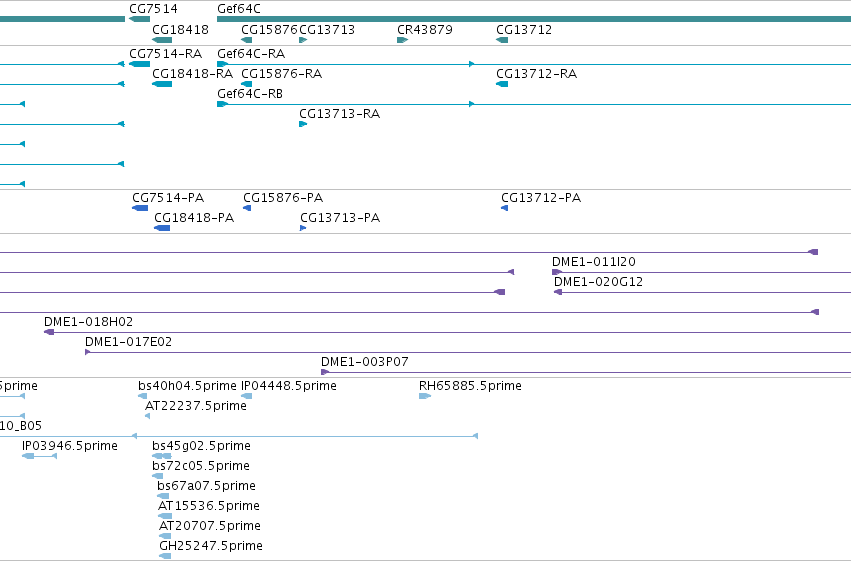Click the CG13713-PA protein arrow

coord(303,228)
